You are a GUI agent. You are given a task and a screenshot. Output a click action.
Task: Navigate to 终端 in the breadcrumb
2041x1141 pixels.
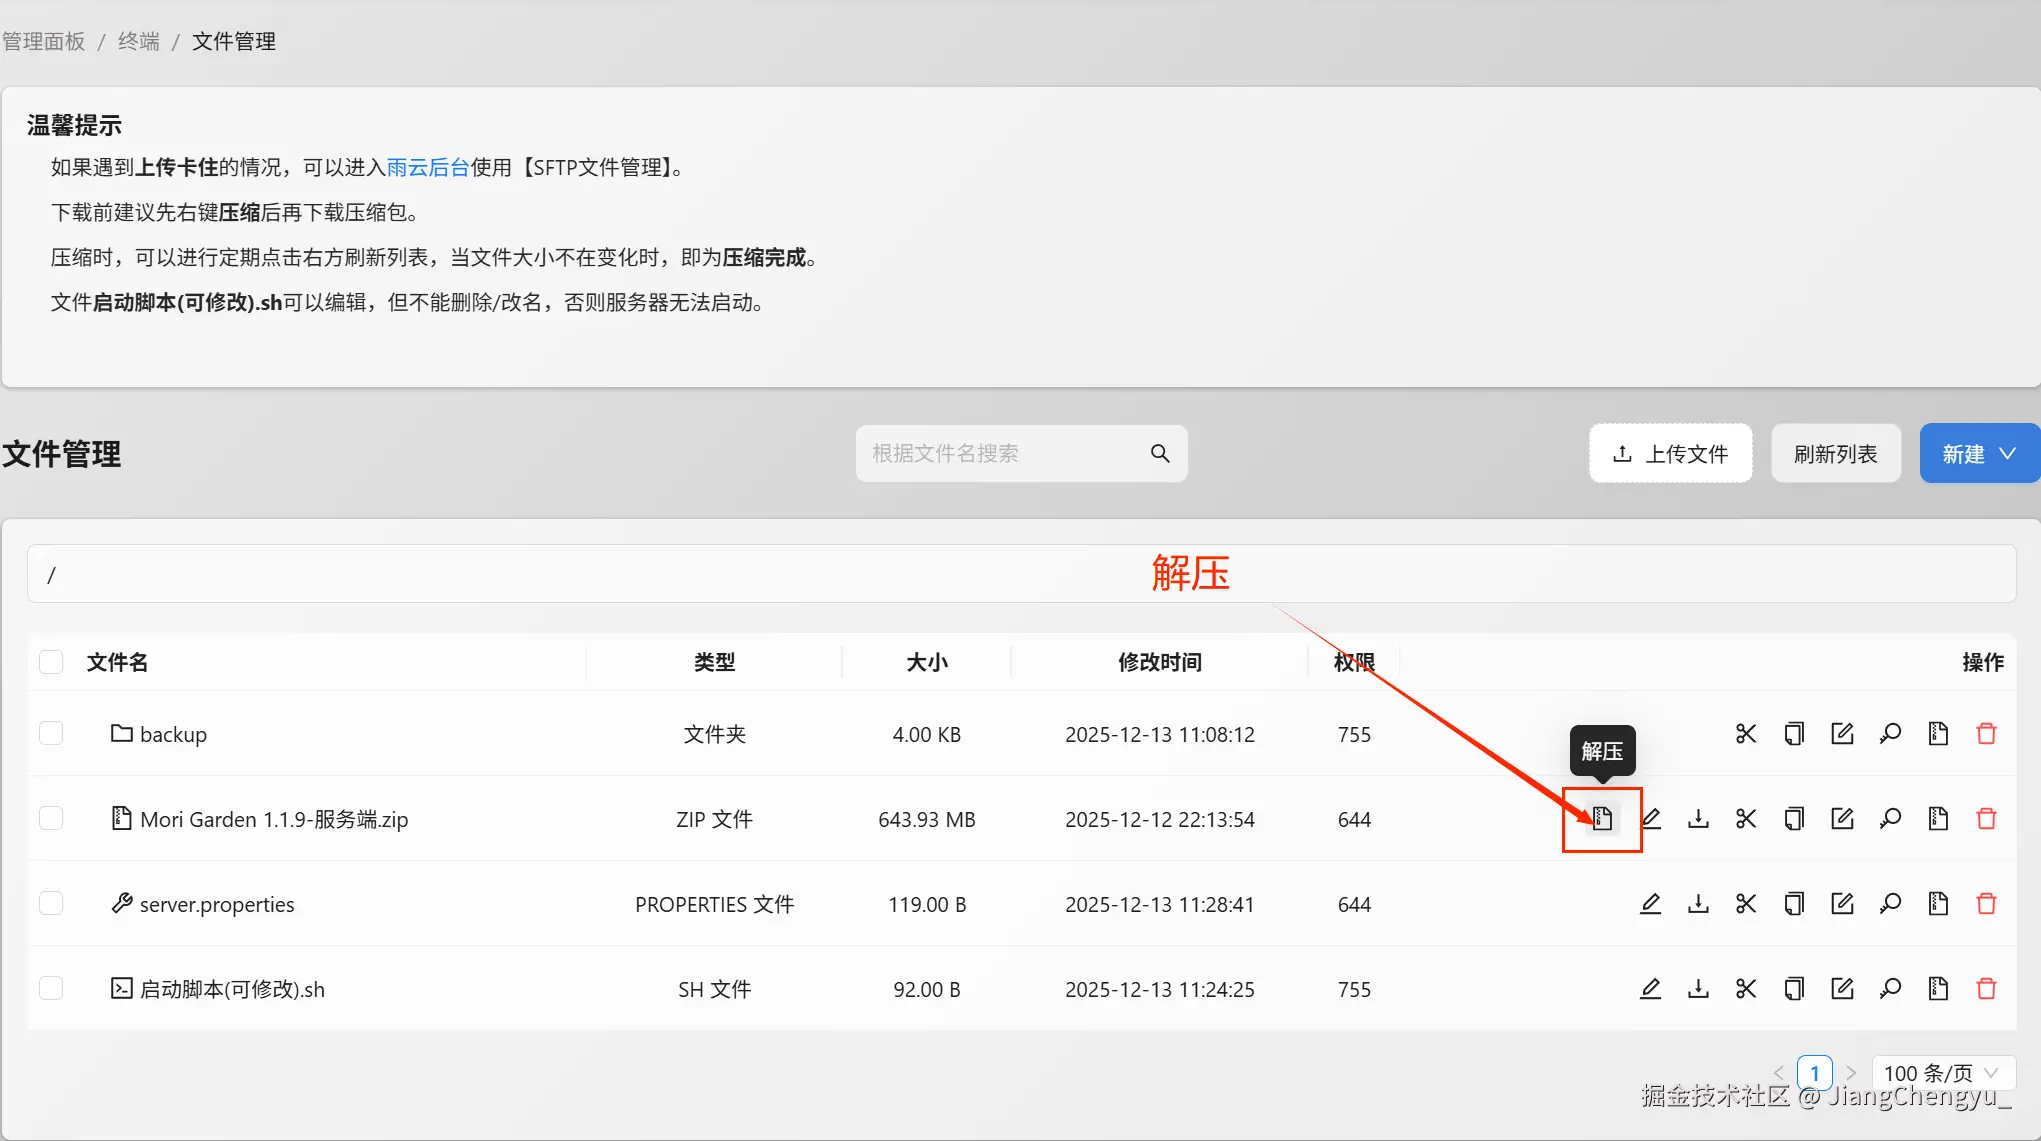coord(138,41)
